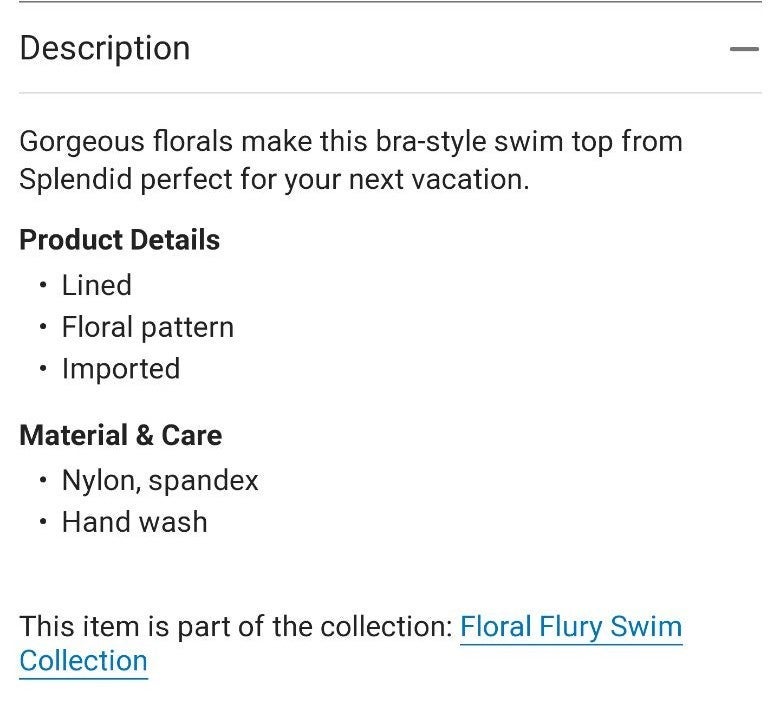Image resolution: width=780 pixels, height=710 pixels.
Task: Select the Material & Care heading
Action: pyautogui.click(x=121, y=435)
